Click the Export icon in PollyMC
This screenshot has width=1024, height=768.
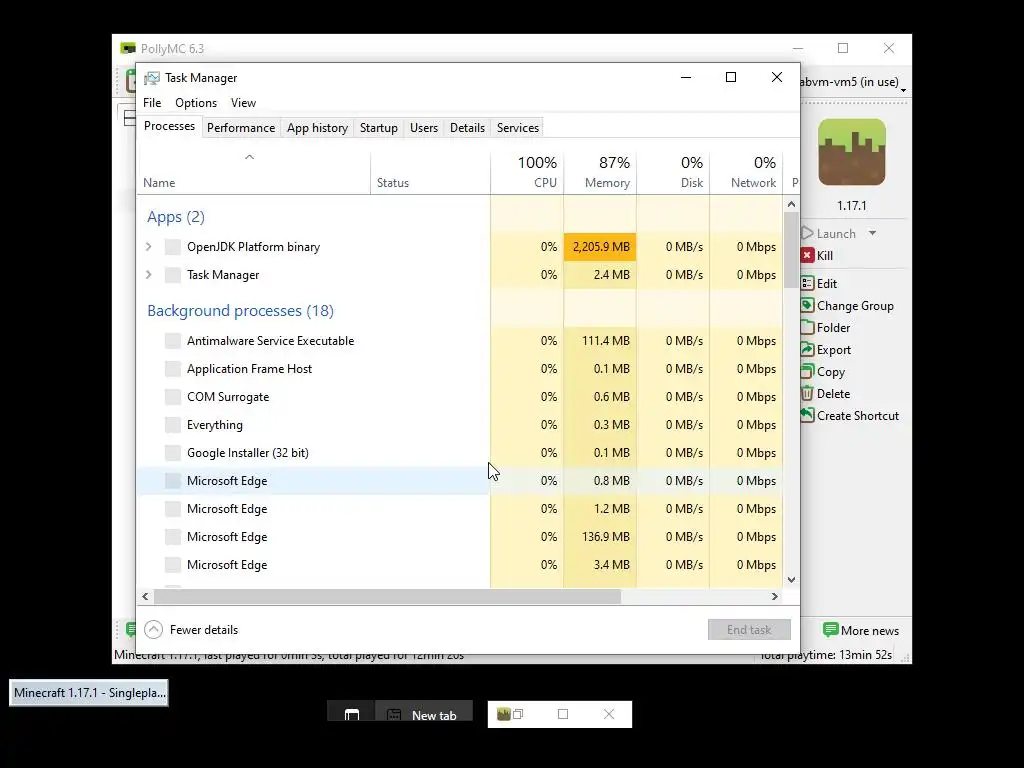(807, 349)
